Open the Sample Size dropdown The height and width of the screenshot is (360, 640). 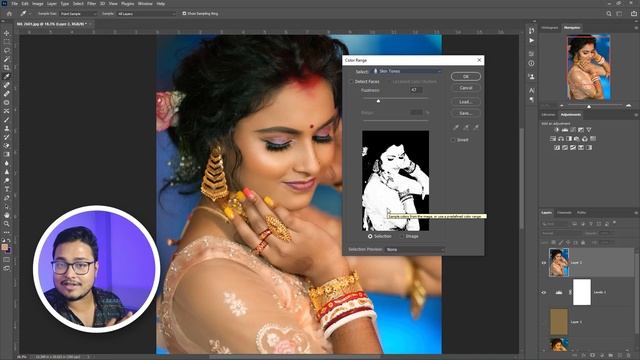pyautogui.click(x=78, y=13)
